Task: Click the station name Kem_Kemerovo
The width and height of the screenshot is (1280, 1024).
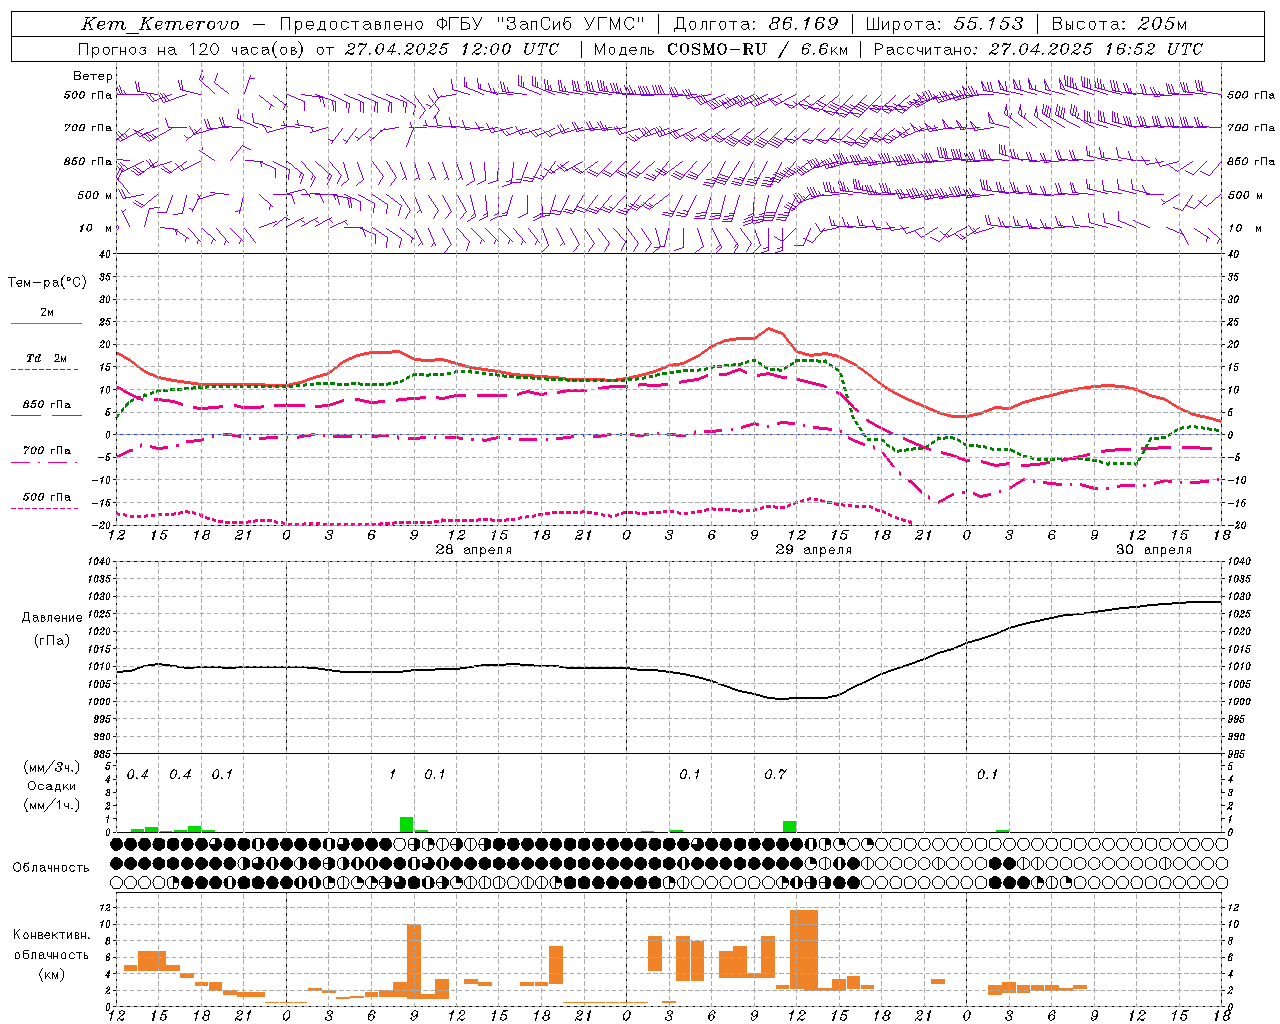Action: 160,24
